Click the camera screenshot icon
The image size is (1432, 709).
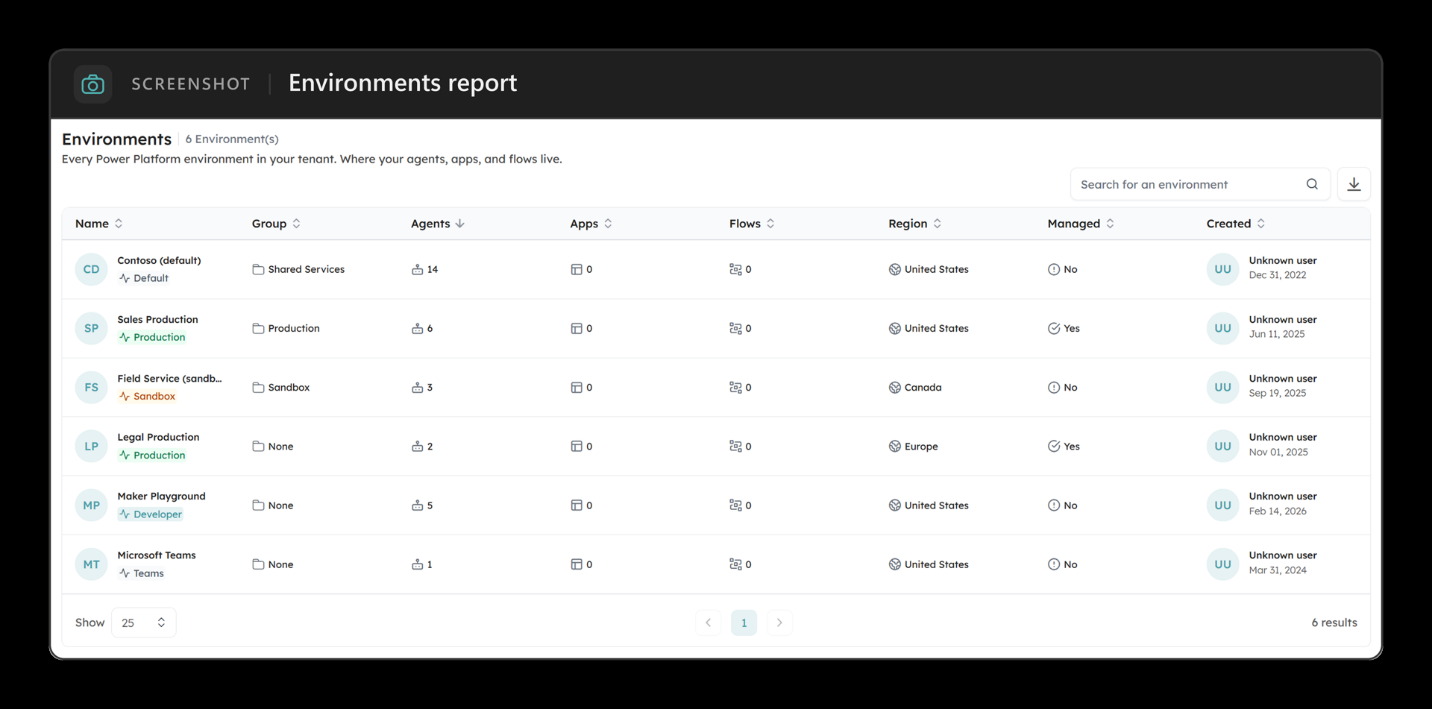click(x=93, y=84)
